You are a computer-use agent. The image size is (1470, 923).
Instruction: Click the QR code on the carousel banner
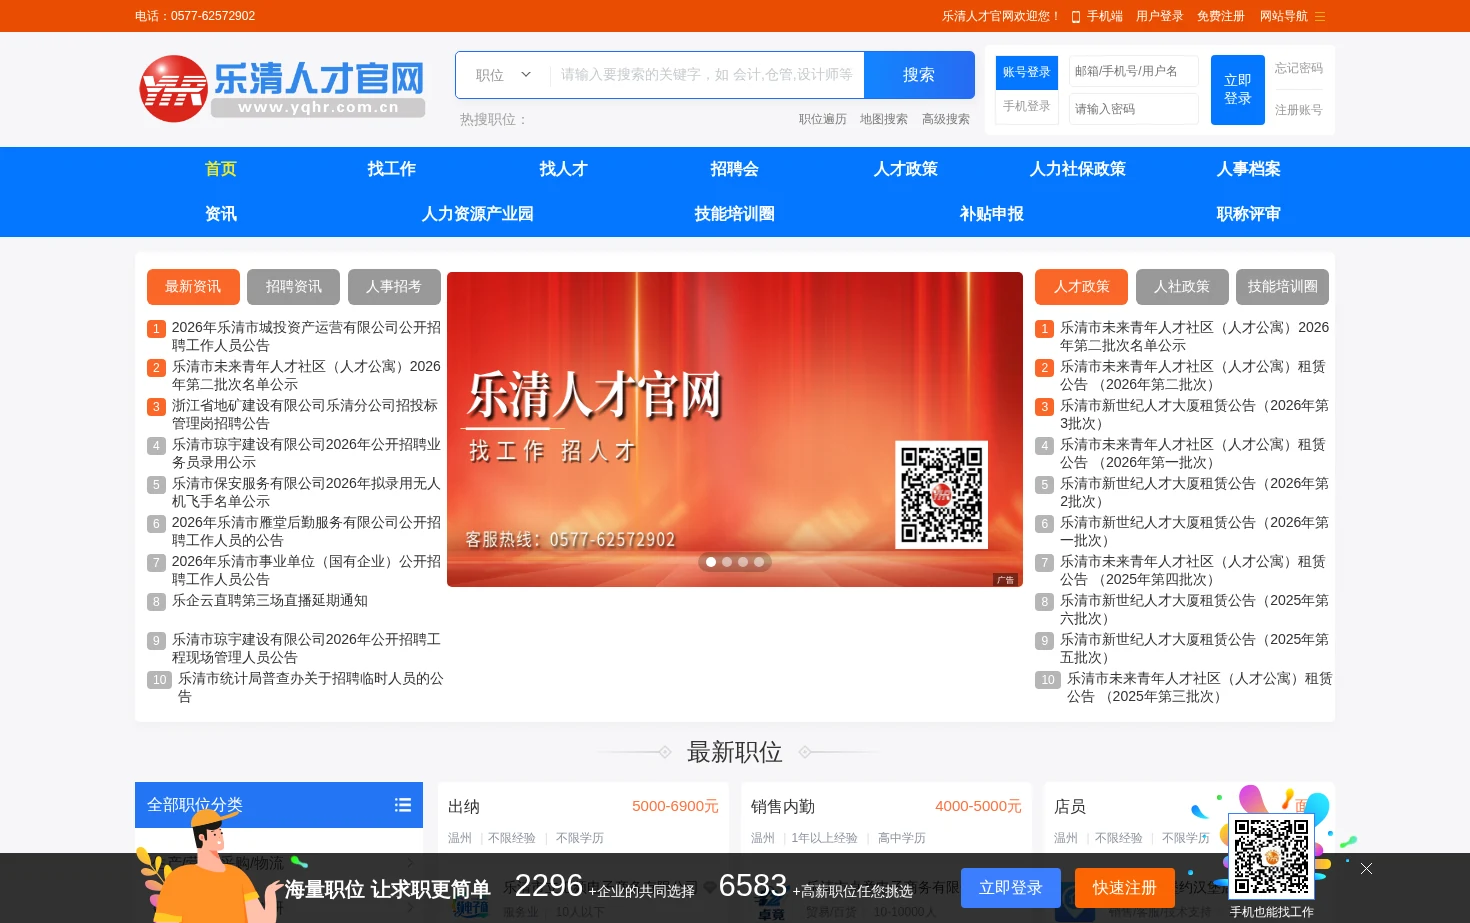coord(941,495)
